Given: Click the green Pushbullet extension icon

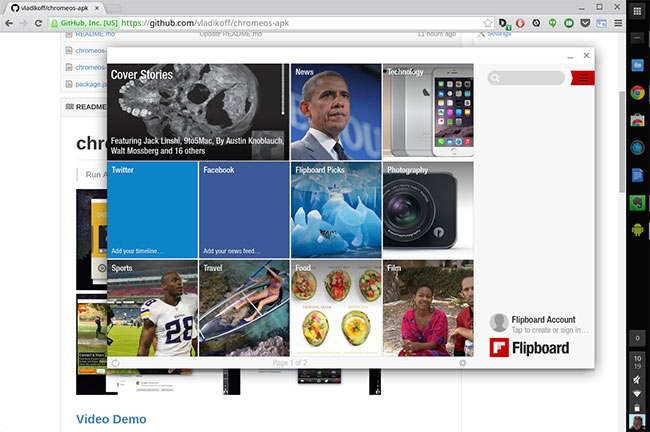Looking at the screenshot, I should (569, 23).
